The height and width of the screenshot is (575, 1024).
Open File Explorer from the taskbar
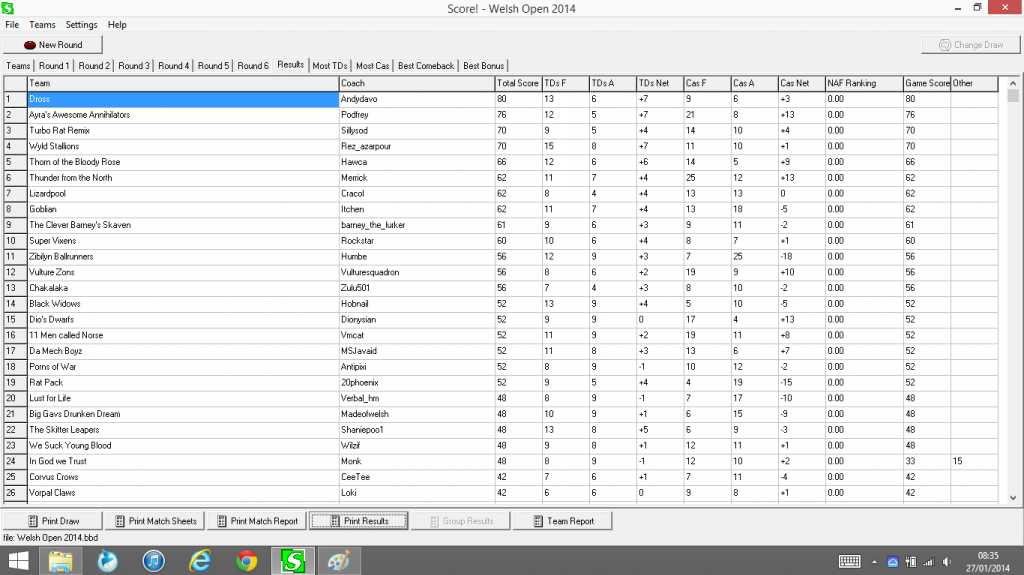coord(61,561)
